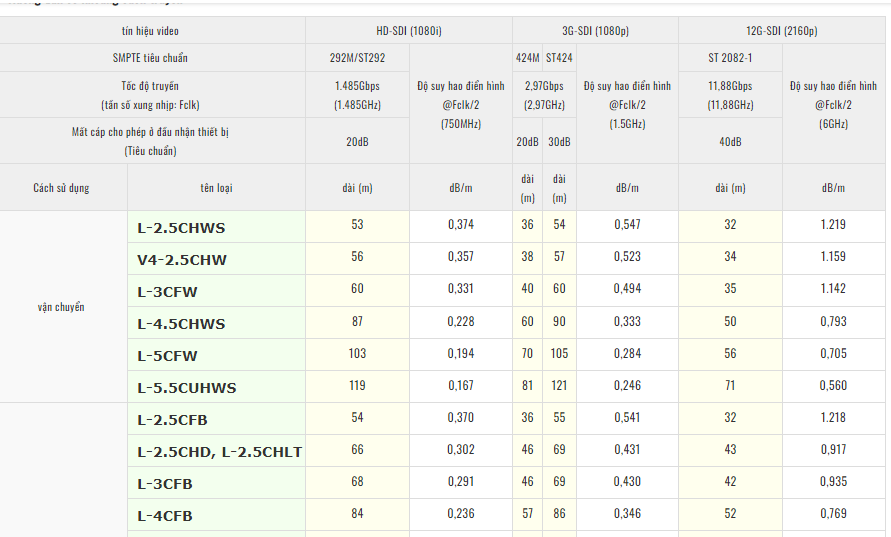Select the "vận chuyển" category cell
Screen dimensions: 891x537
coord(61,307)
